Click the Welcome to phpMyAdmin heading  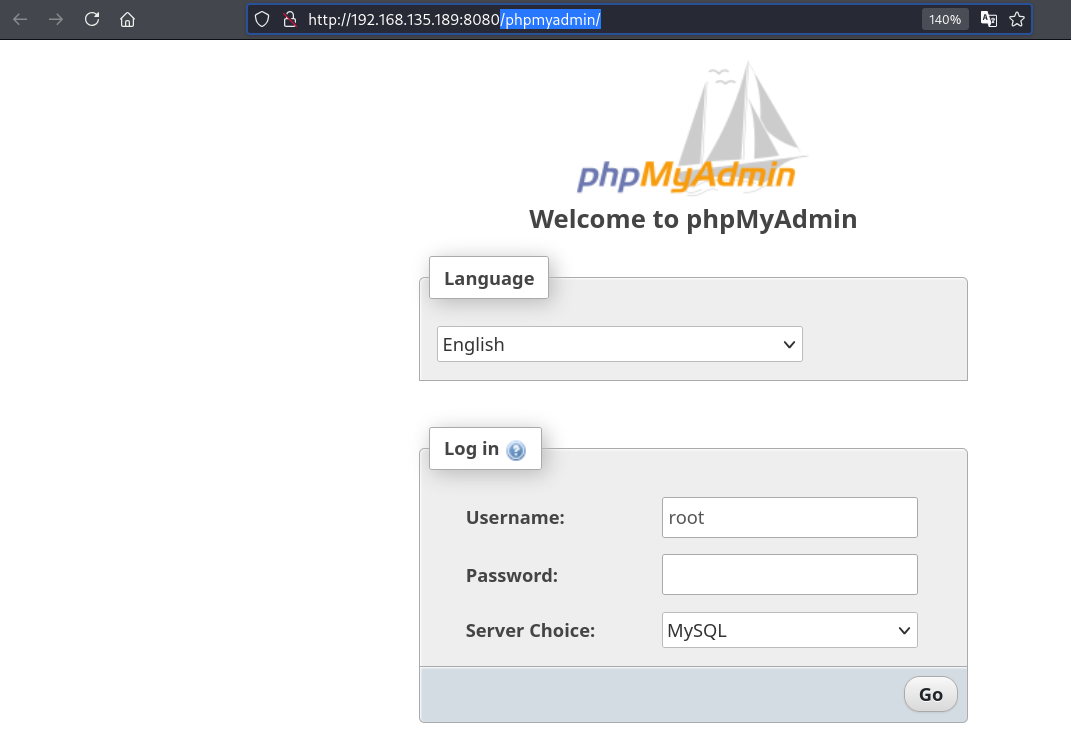(x=693, y=219)
